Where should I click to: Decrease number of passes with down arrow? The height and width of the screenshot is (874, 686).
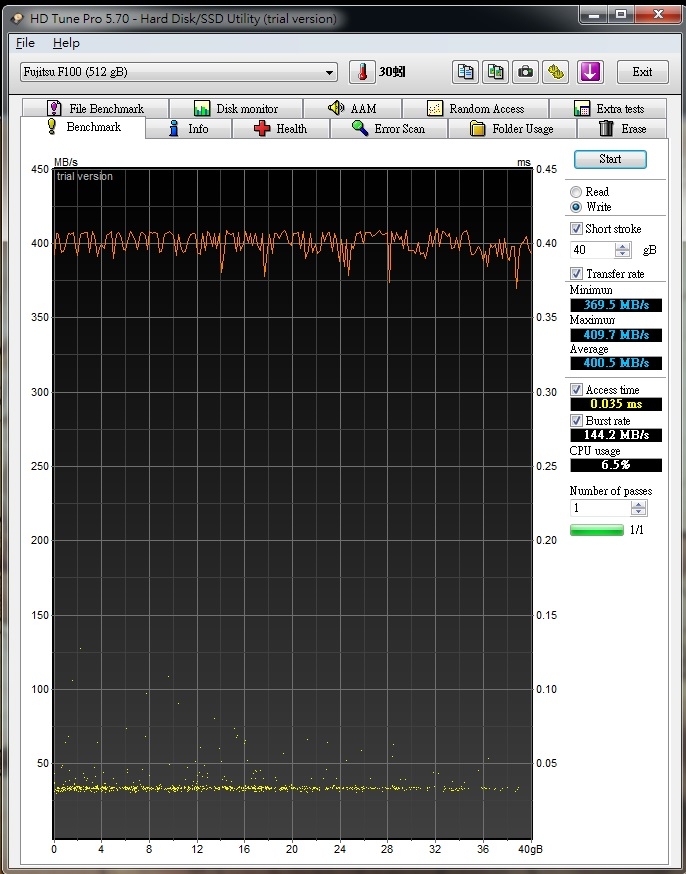tap(639, 512)
